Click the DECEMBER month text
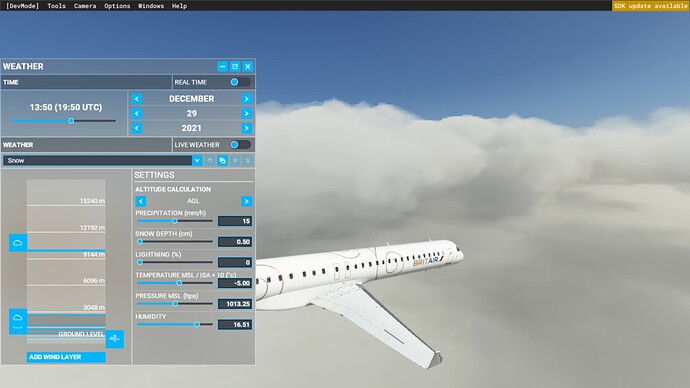 click(192, 99)
